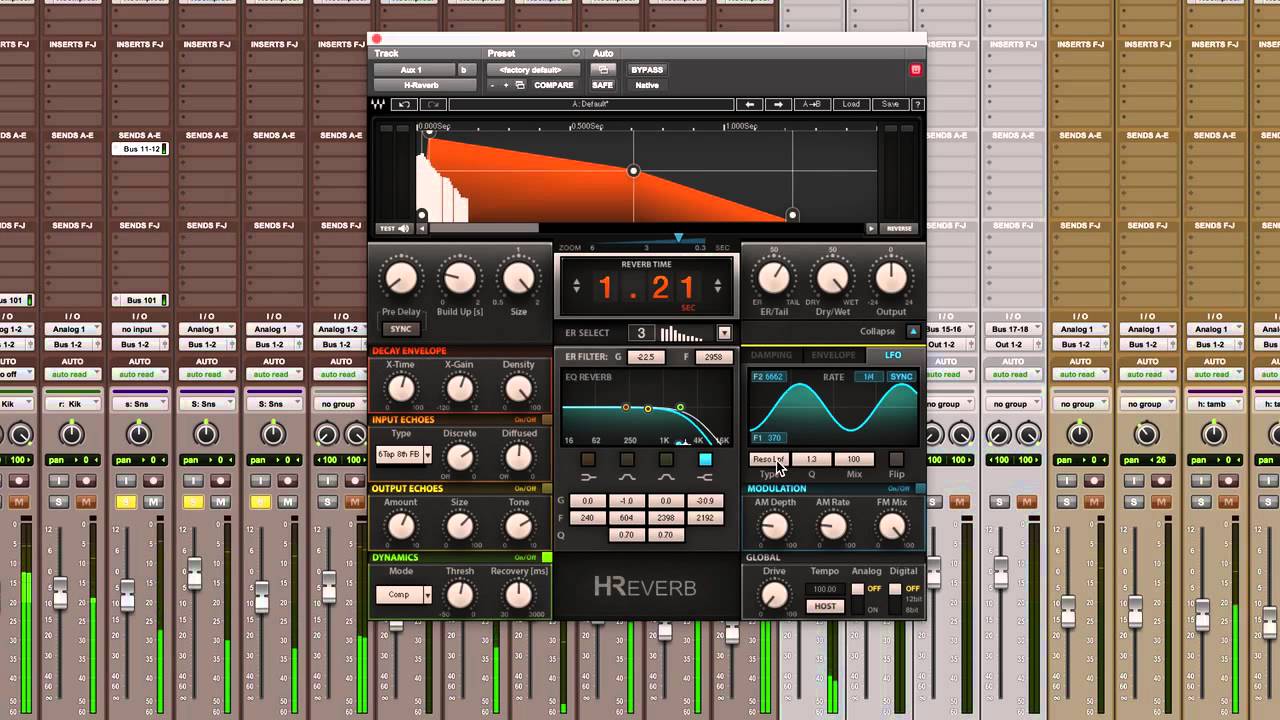Click the decay end handle in display
Image resolution: width=1280 pixels, height=720 pixels.
pyautogui.click(x=793, y=215)
